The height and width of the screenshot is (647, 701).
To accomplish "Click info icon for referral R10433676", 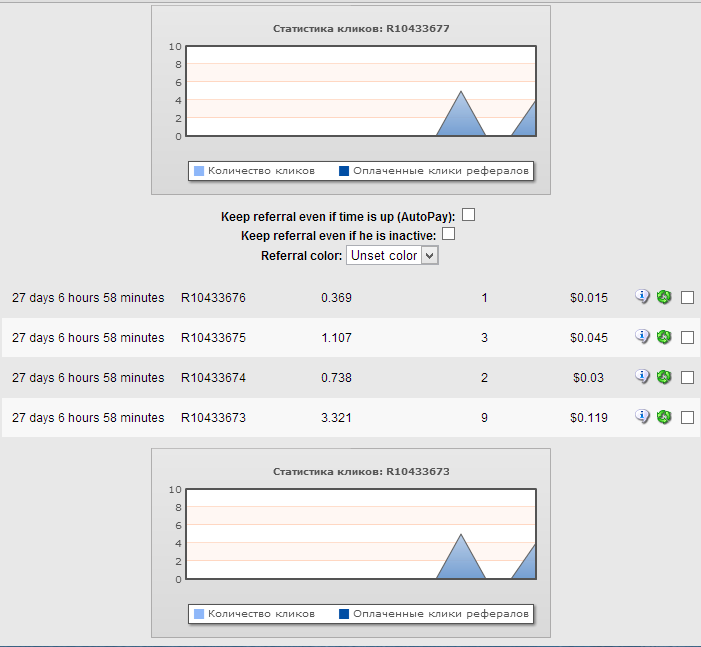I will point(643,297).
